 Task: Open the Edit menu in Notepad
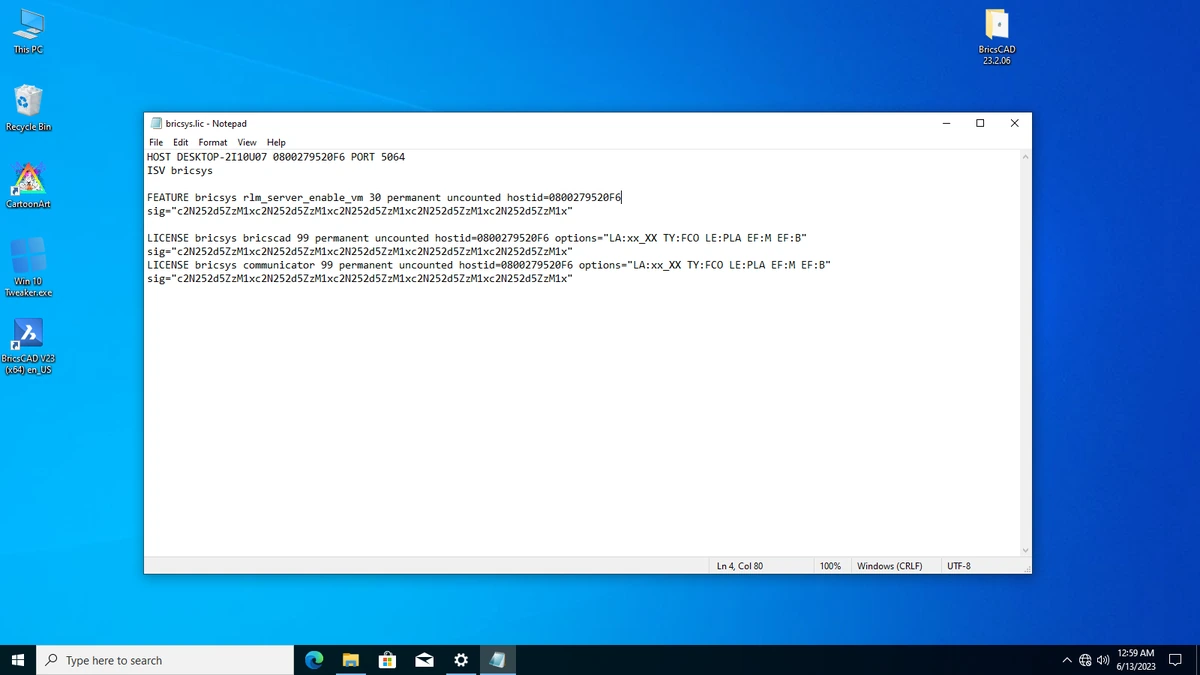click(180, 142)
